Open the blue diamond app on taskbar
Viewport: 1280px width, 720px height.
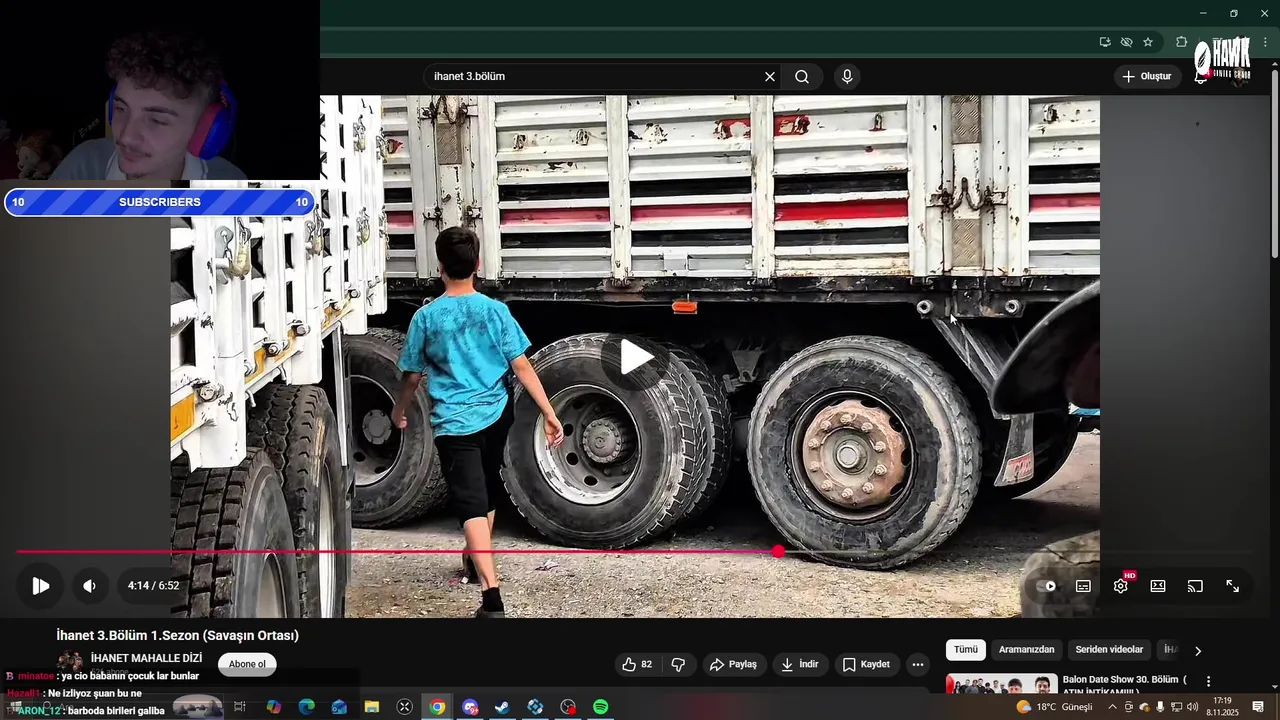[535, 707]
